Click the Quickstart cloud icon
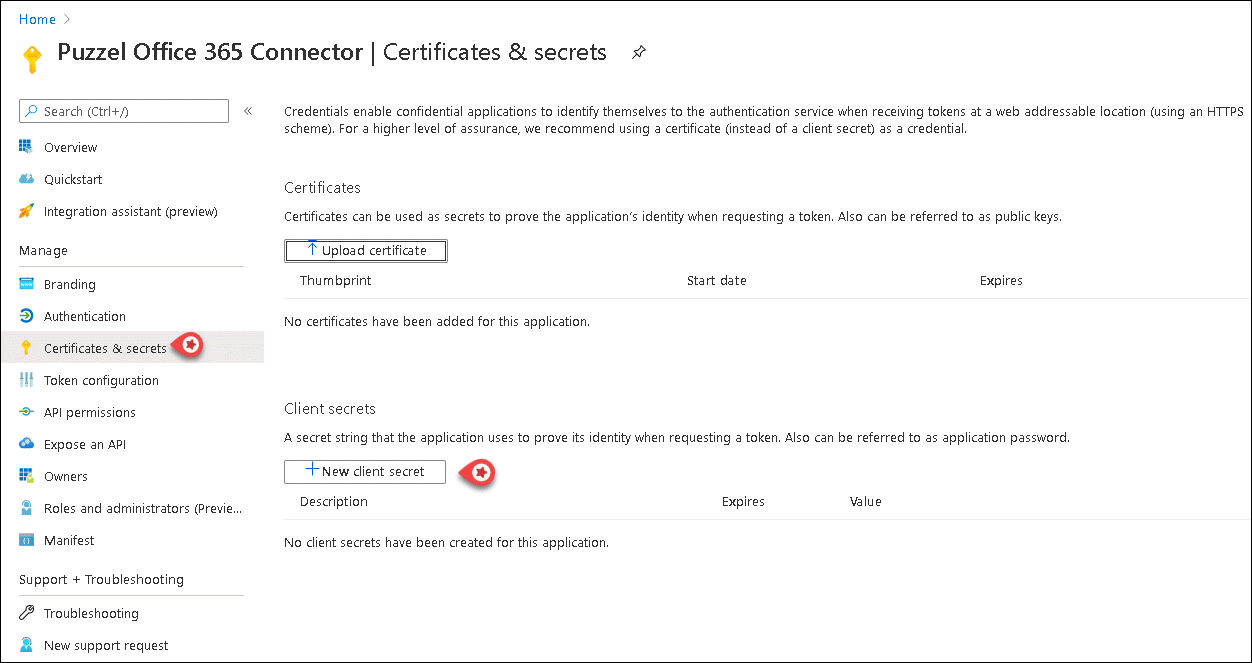This screenshot has width=1252, height=663. (26, 179)
